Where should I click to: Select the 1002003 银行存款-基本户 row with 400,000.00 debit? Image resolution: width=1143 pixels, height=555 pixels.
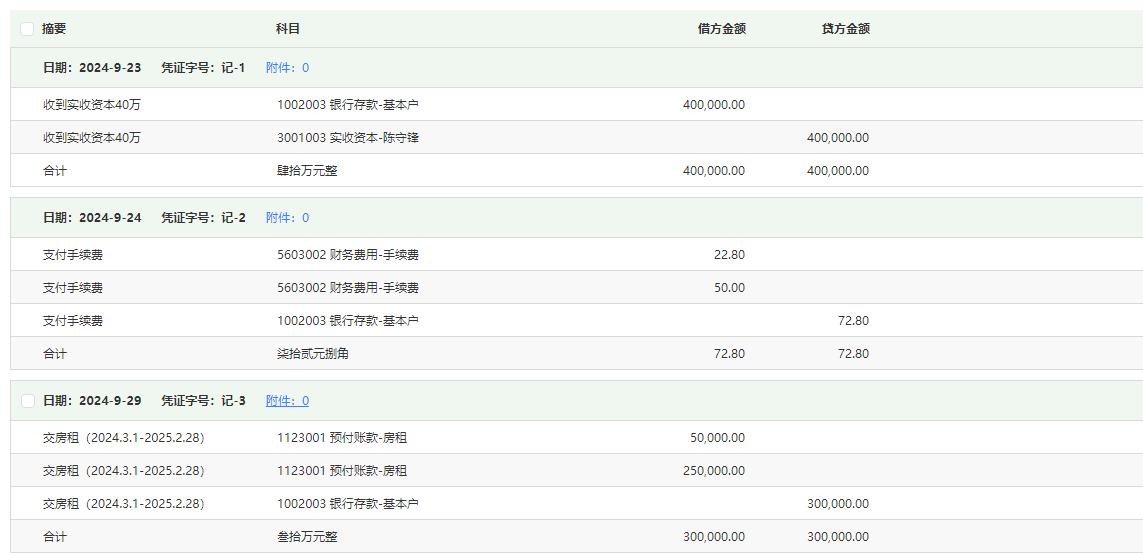tap(577, 104)
